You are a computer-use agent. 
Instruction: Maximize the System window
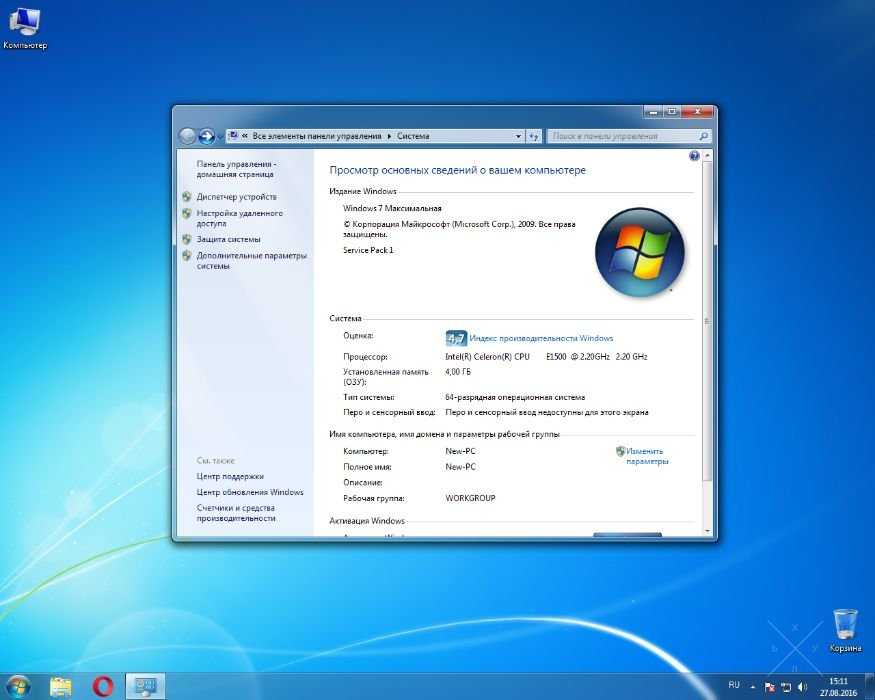tap(671, 112)
